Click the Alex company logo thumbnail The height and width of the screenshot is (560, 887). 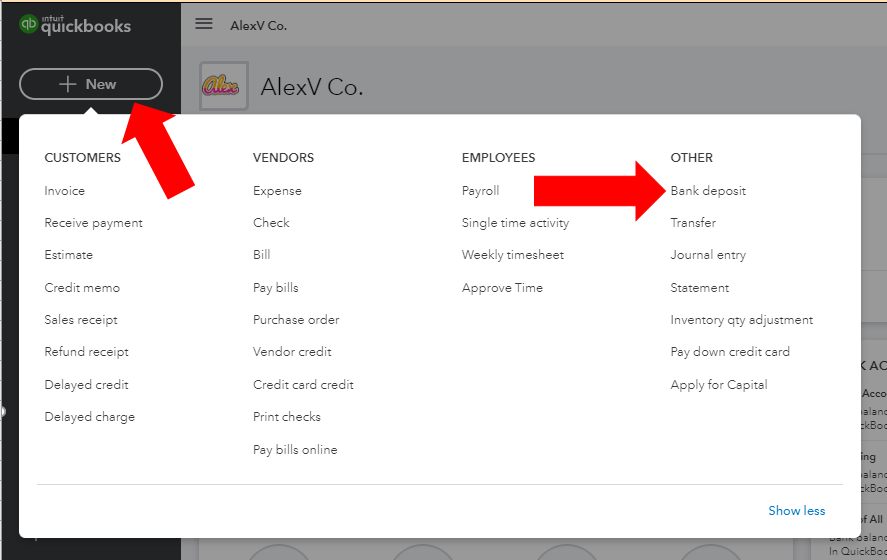[223, 86]
